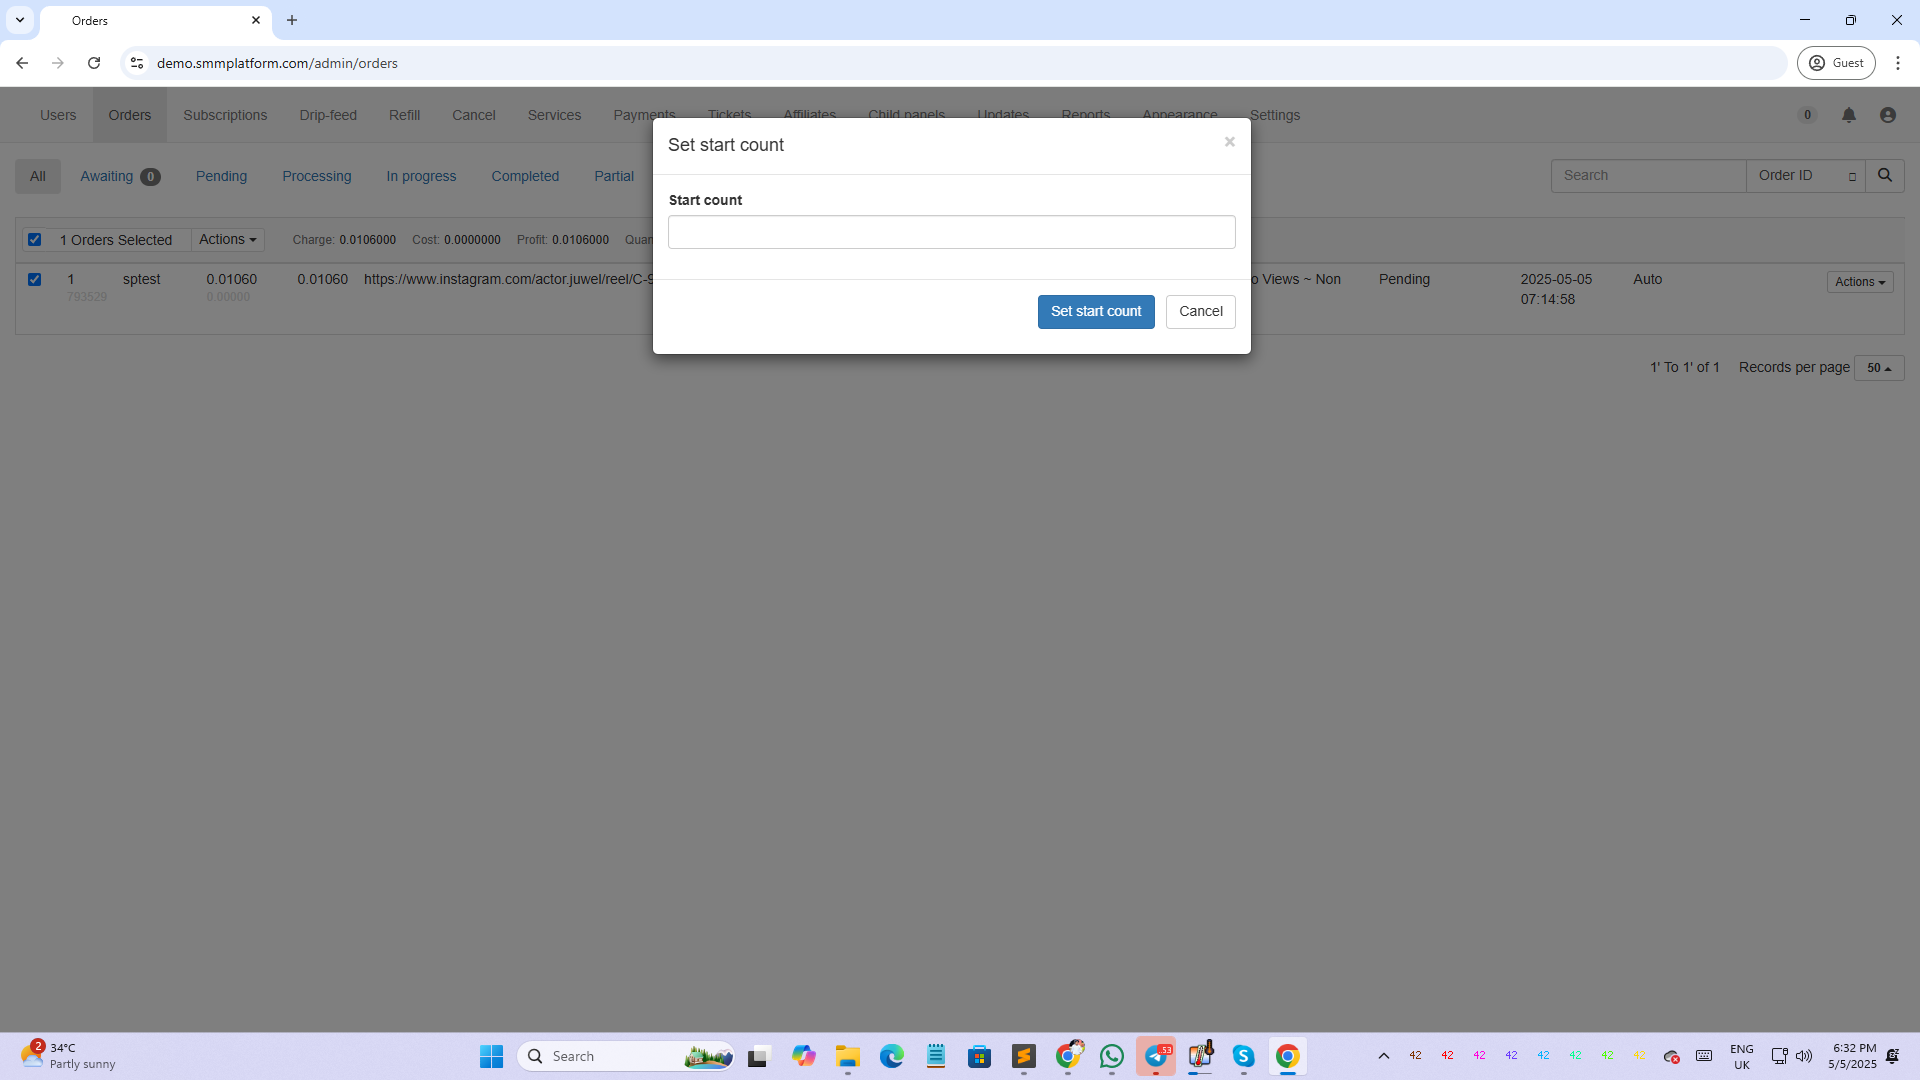This screenshot has width=1920, height=1080.
Task: Open the account profile icon
Action: (1887, 116)
